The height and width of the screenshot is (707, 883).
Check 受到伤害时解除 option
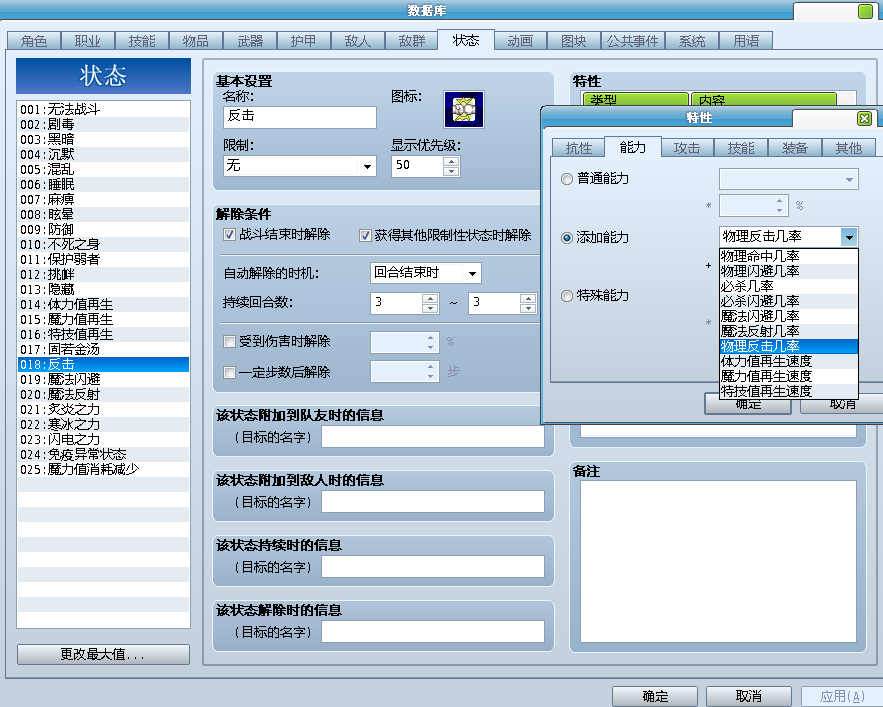(x=229, y=341)
